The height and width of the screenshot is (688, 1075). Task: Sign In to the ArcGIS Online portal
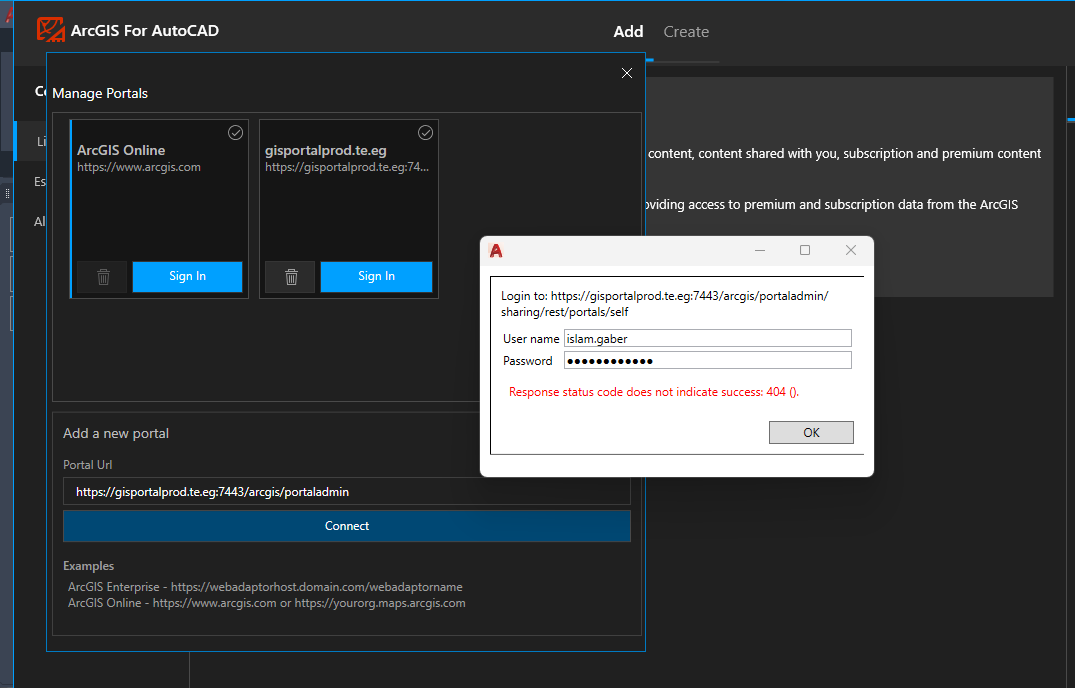tap(187, 276)
